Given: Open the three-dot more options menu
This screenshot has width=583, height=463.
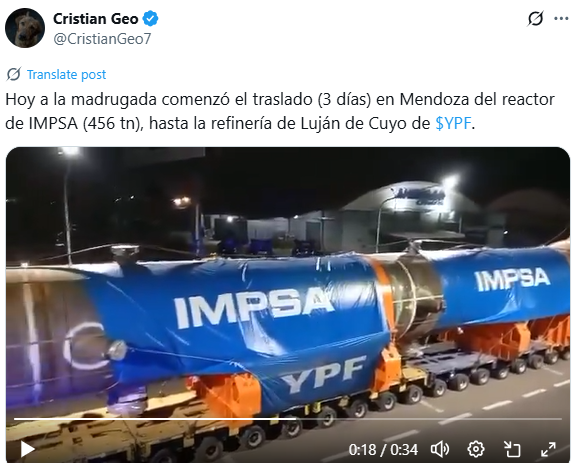Looking at the screenshot, I should pyautogui.click(x=561, y=18).
